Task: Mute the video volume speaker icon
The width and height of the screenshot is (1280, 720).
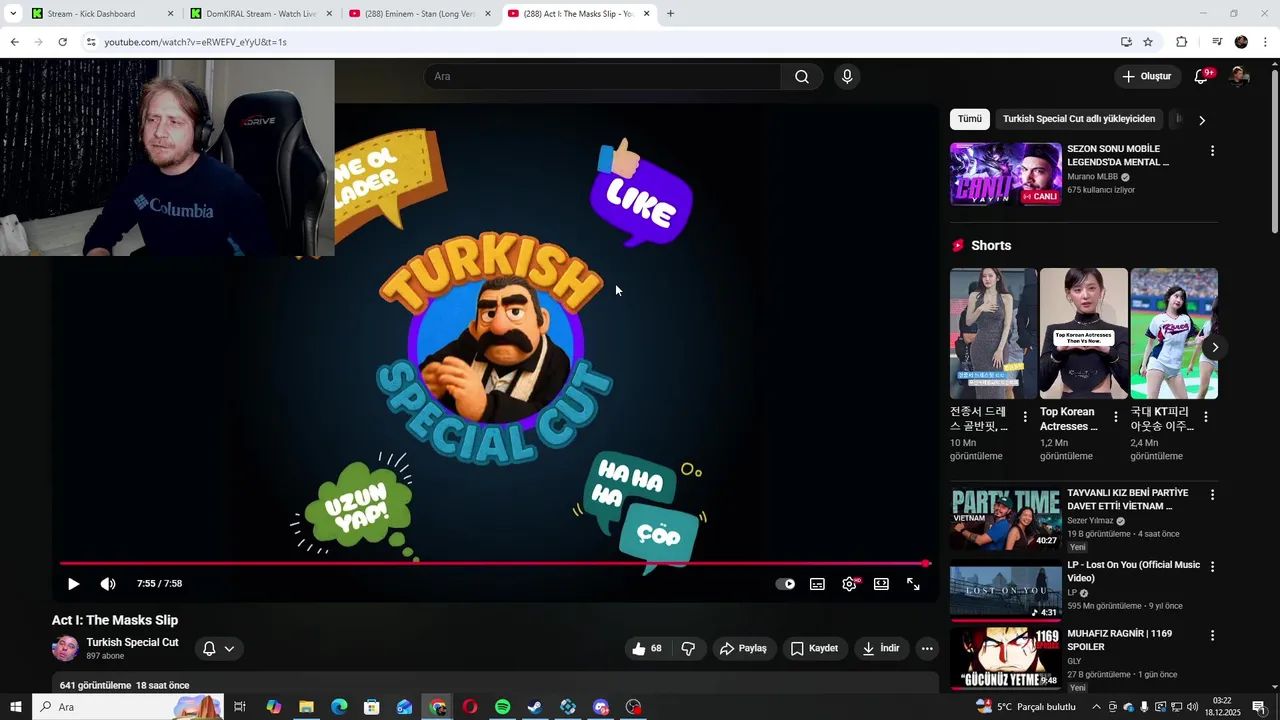Action: pos(108,584)
